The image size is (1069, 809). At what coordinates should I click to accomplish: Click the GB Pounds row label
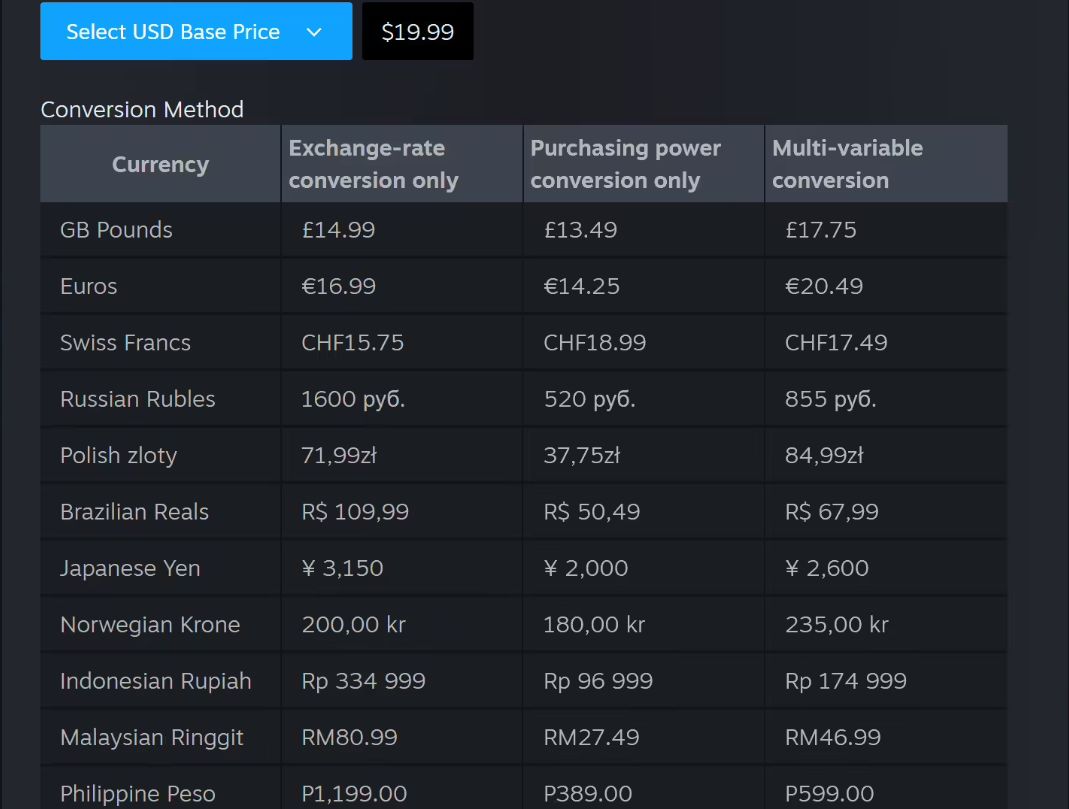[x=116, y=230]
